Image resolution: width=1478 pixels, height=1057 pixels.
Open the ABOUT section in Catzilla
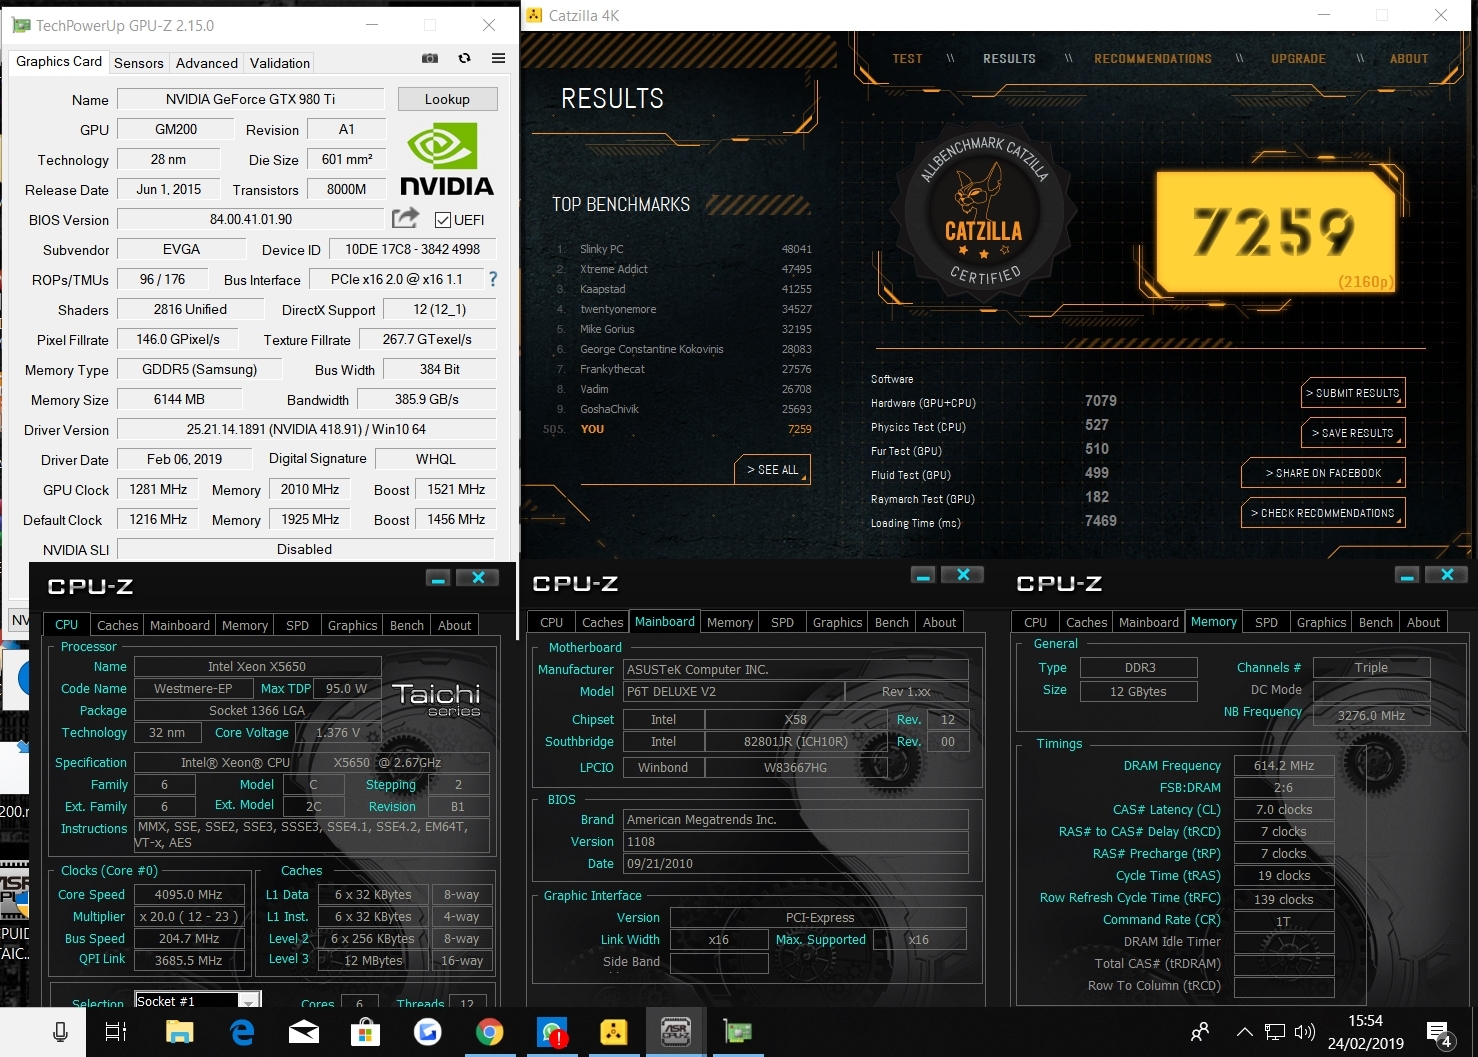coord(1409,59)
